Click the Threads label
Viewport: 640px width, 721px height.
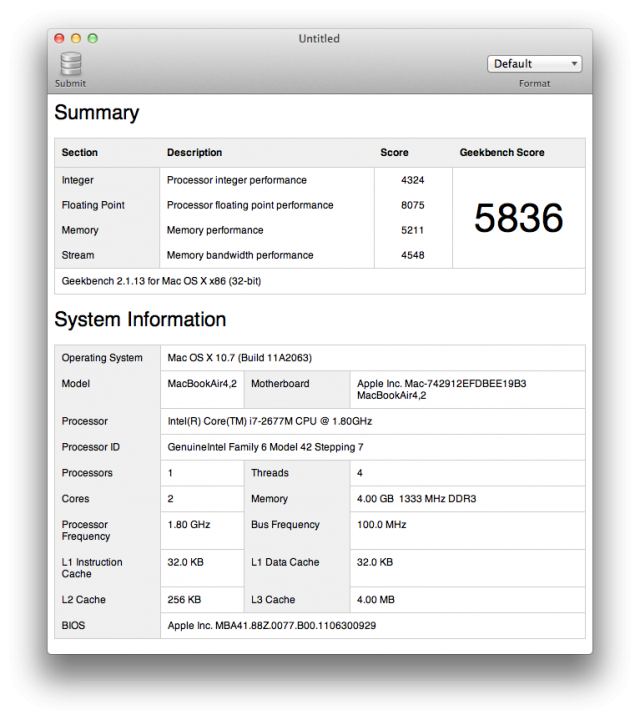coord(270,473)
